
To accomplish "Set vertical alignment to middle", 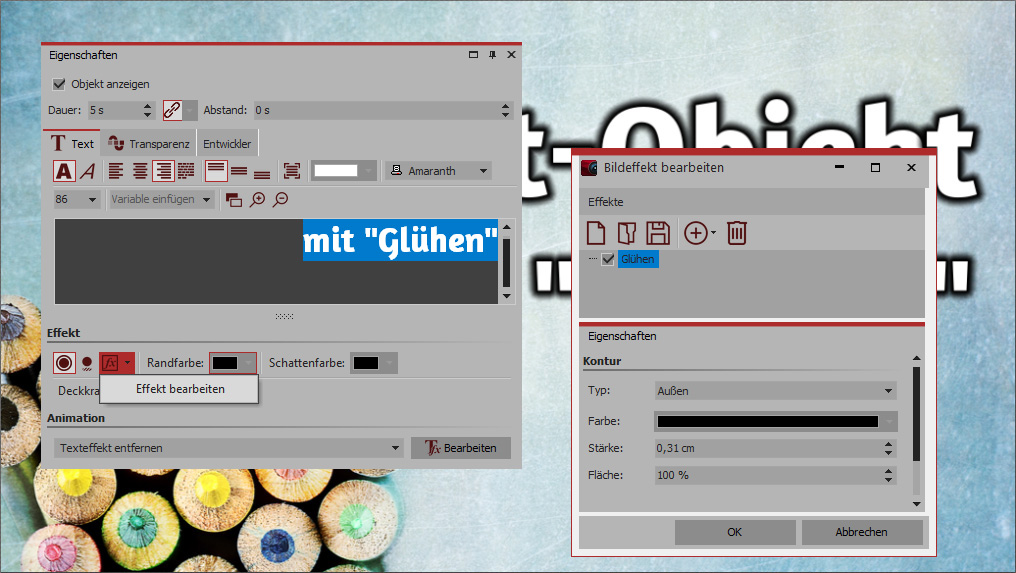I will click(239, 171).
